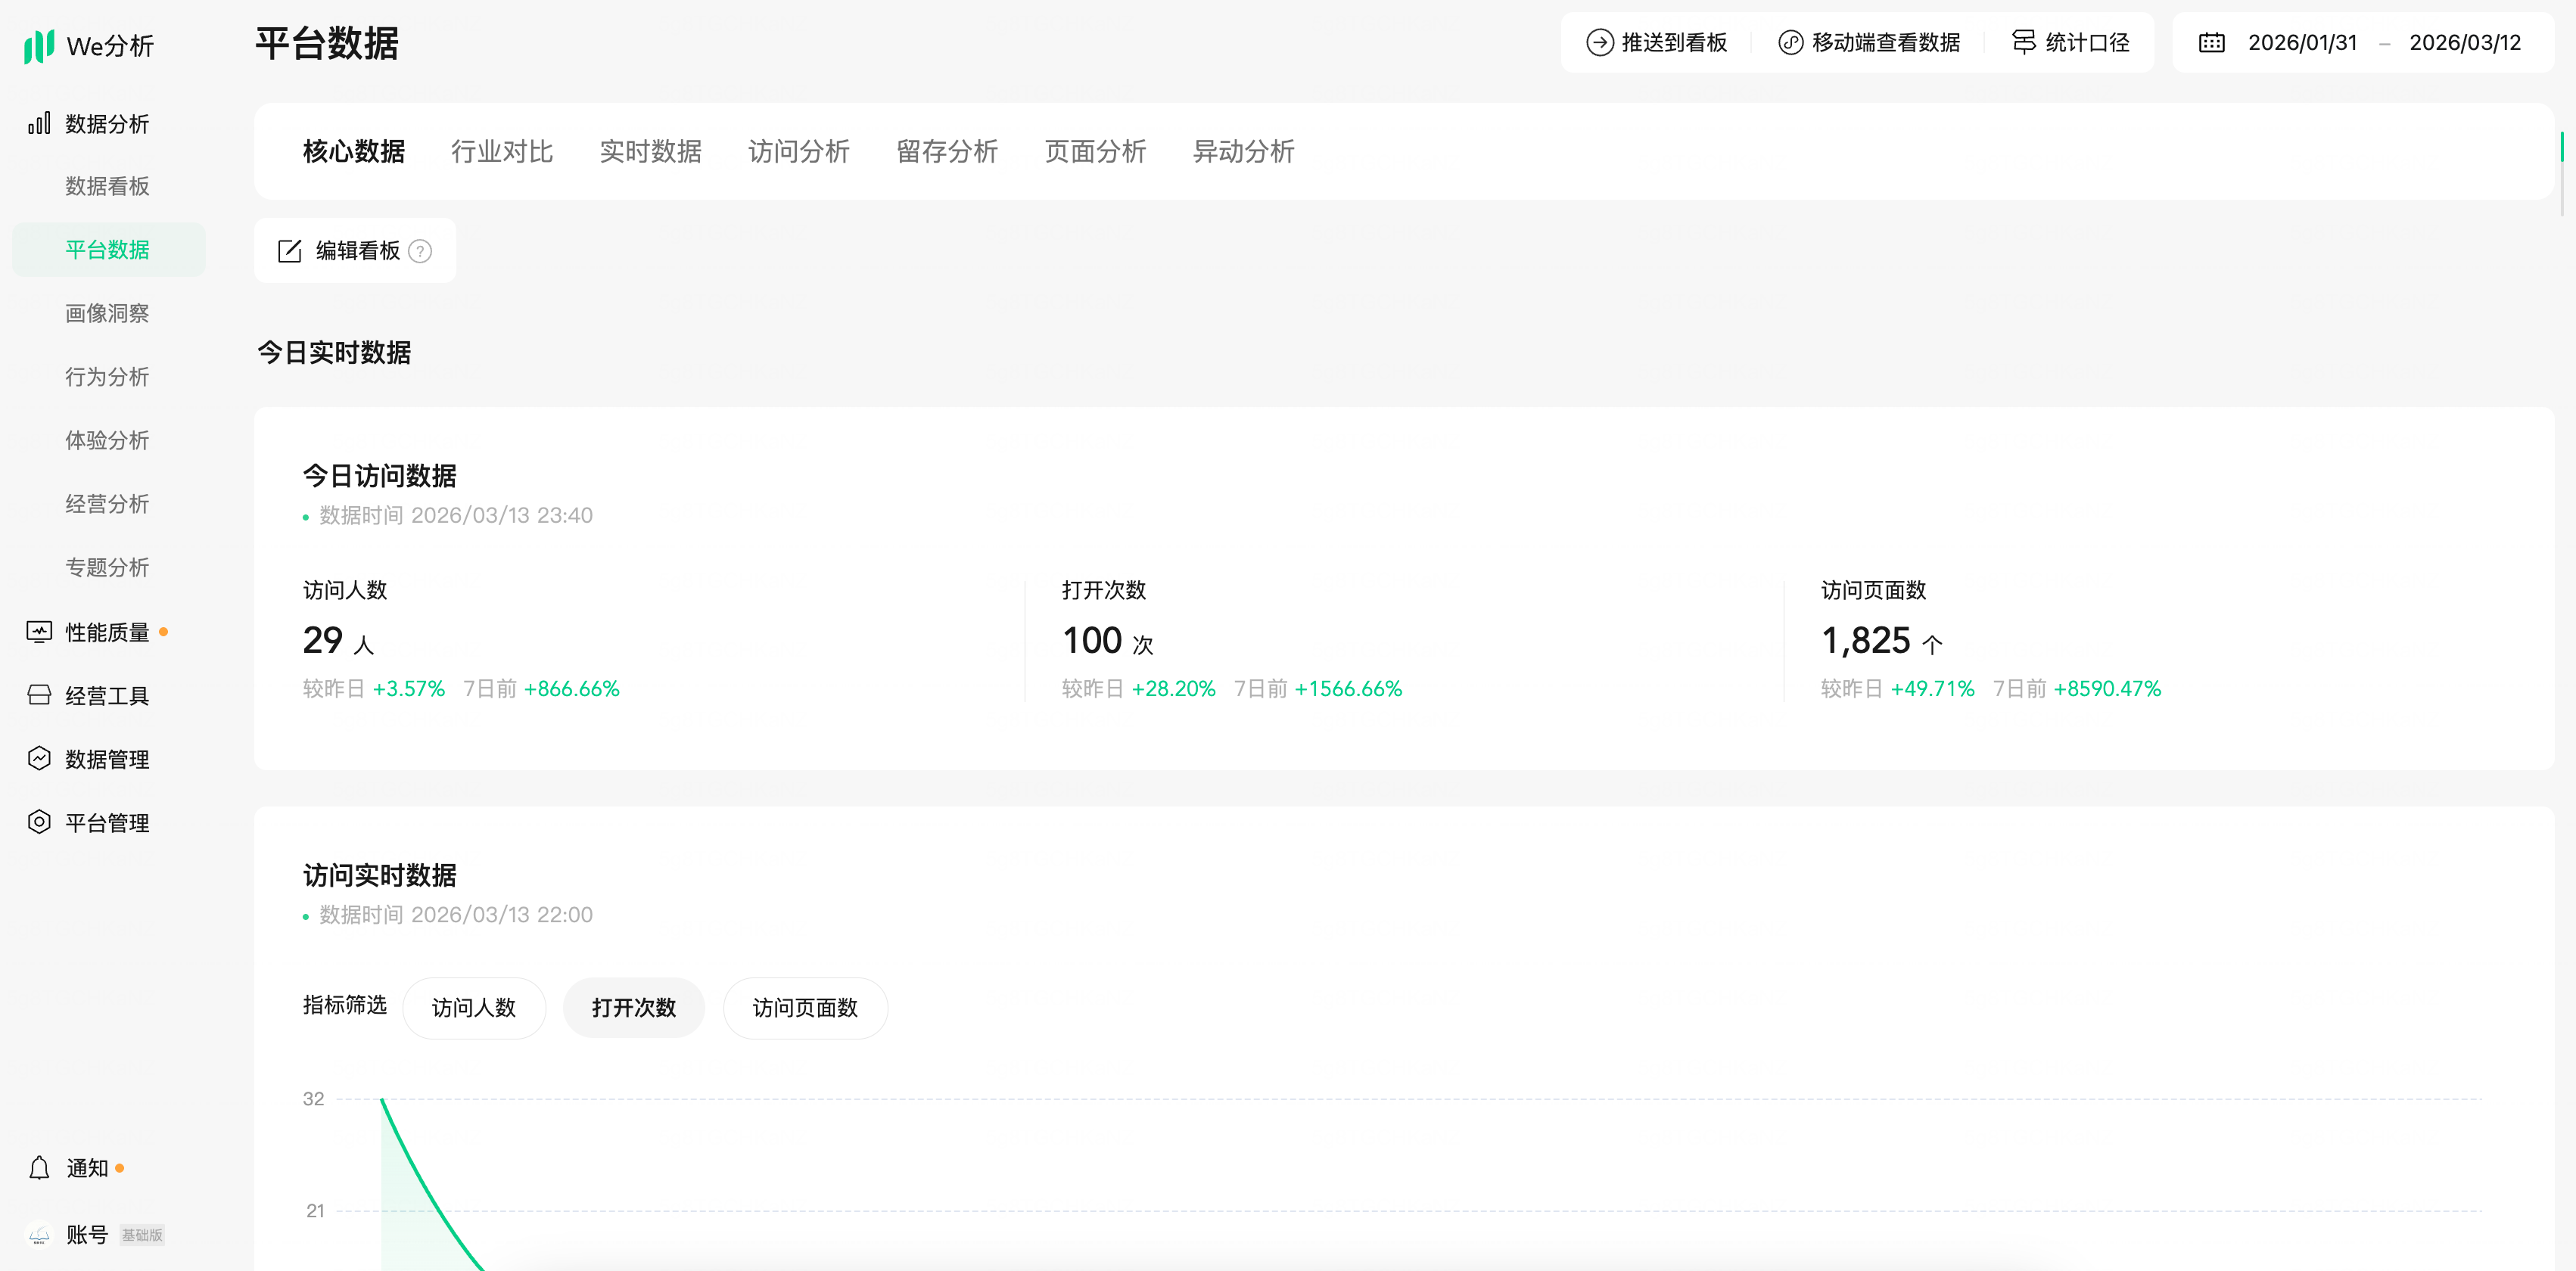Click the We分析 logo icon
Screen dimensions: 2576x1271
click(x=38, y=46)
